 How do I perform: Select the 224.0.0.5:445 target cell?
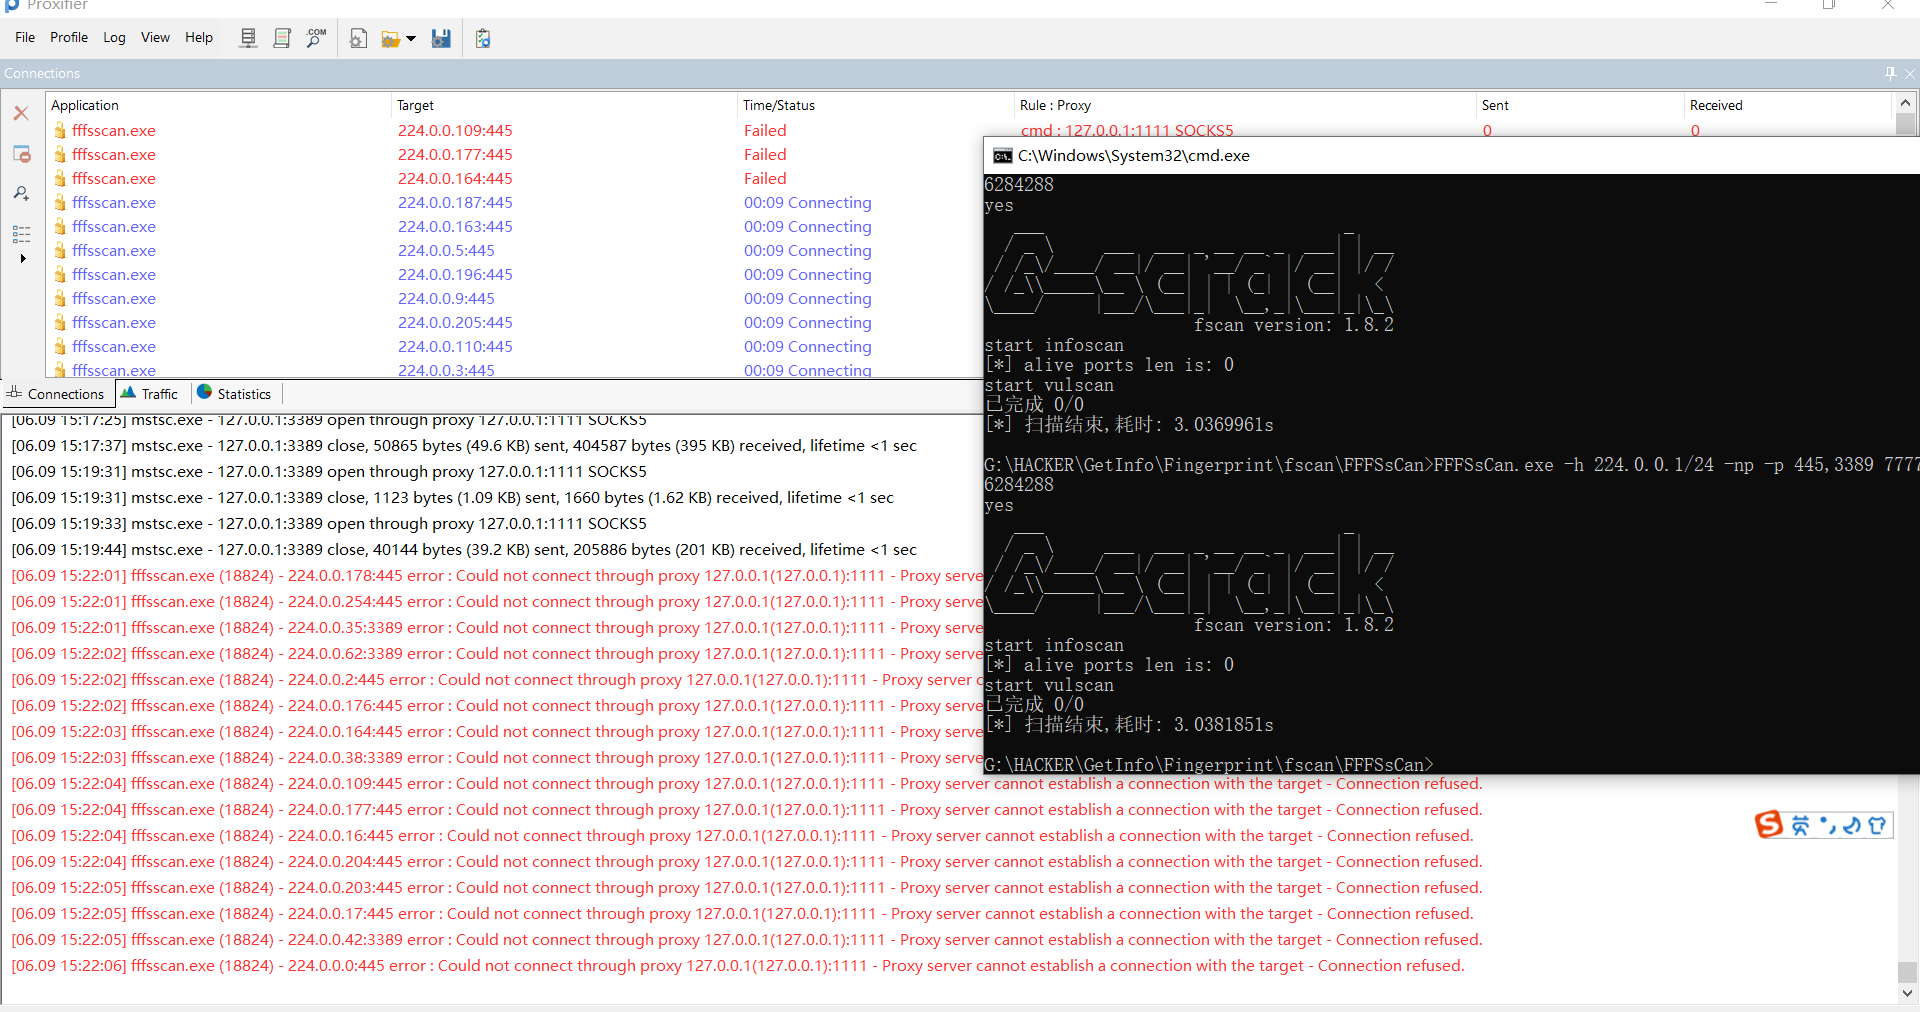coord(446,250)
